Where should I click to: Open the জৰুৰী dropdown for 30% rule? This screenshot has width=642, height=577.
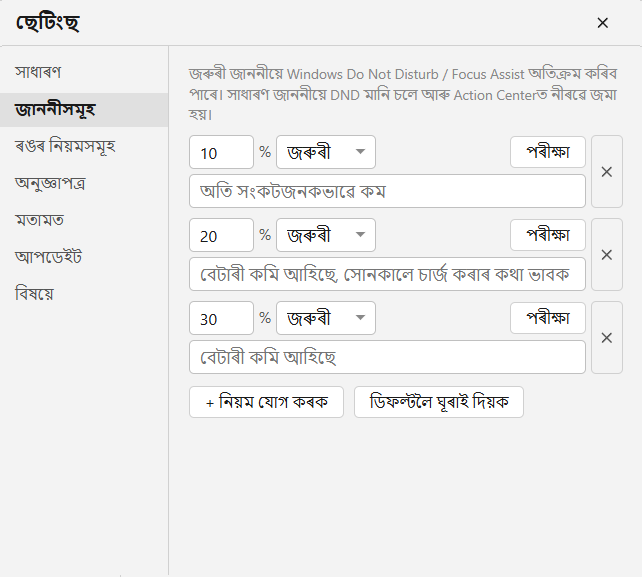(326, 318)
